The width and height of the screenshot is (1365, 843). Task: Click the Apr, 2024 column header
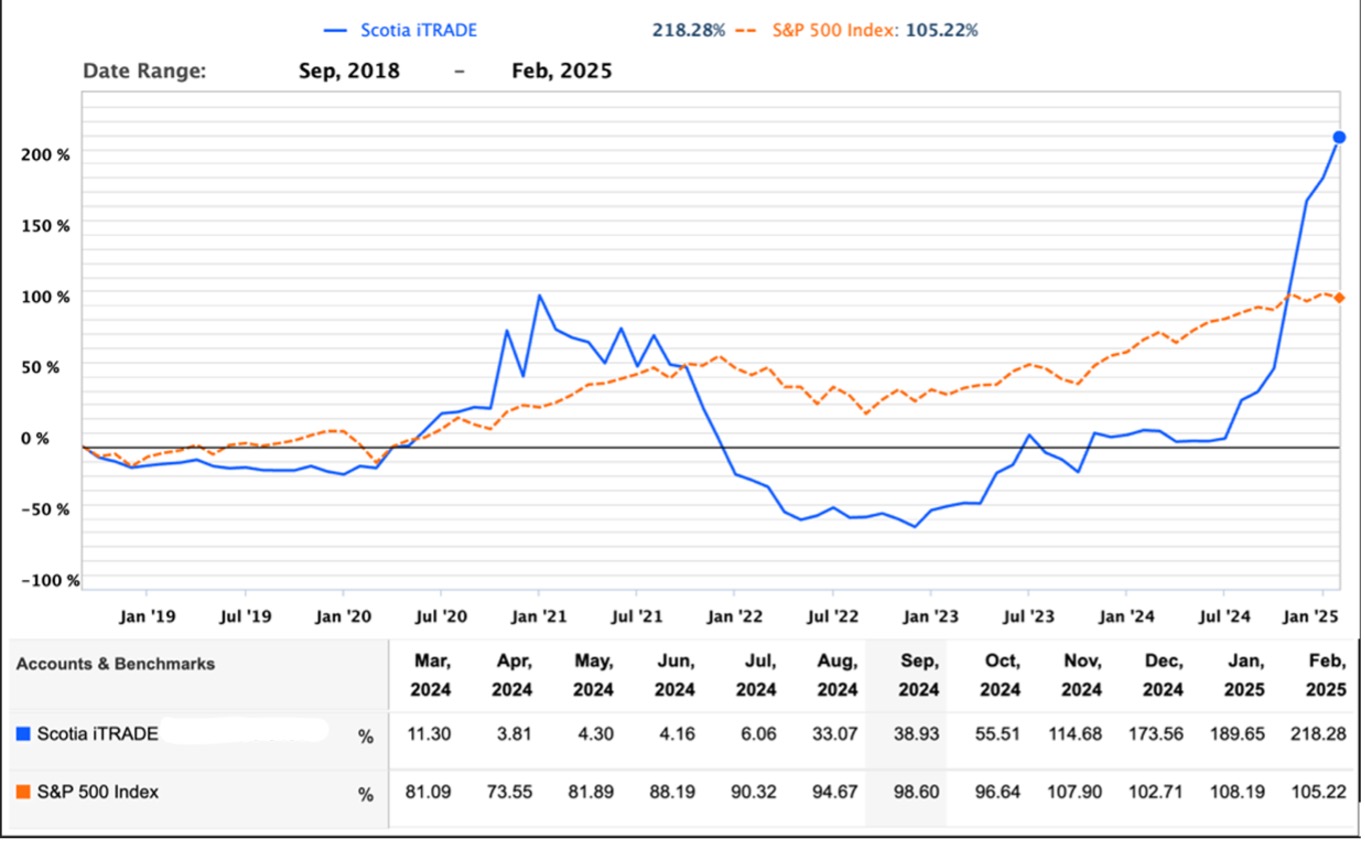pos(512,675)
